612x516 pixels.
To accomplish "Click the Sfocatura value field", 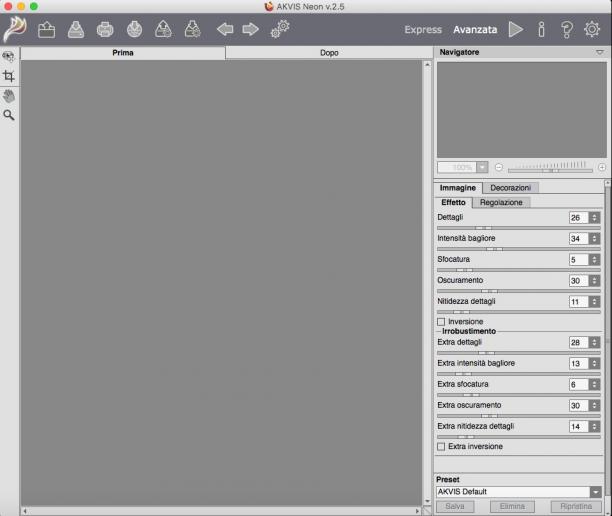I will click(x=578, y=260).
